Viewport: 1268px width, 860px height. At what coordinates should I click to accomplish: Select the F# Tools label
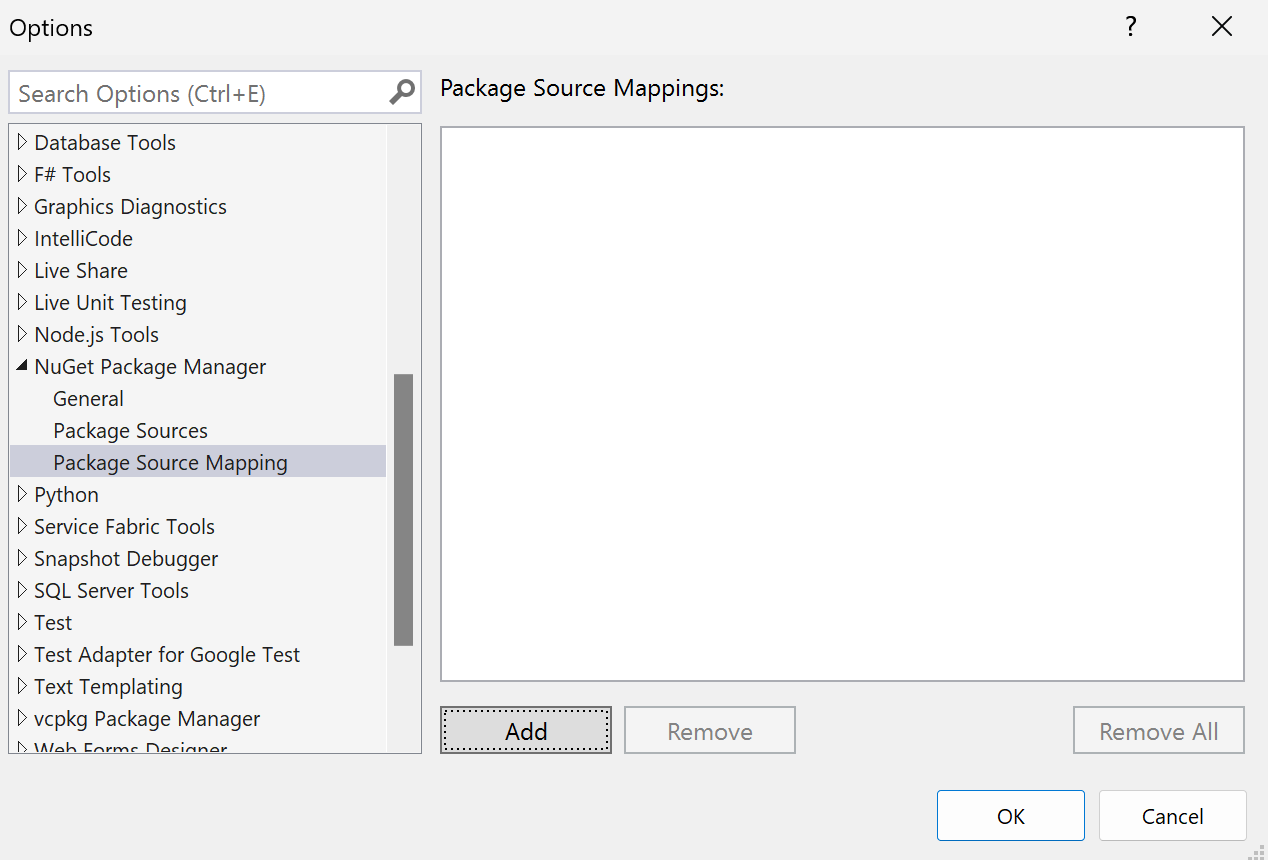click(72, 174)
